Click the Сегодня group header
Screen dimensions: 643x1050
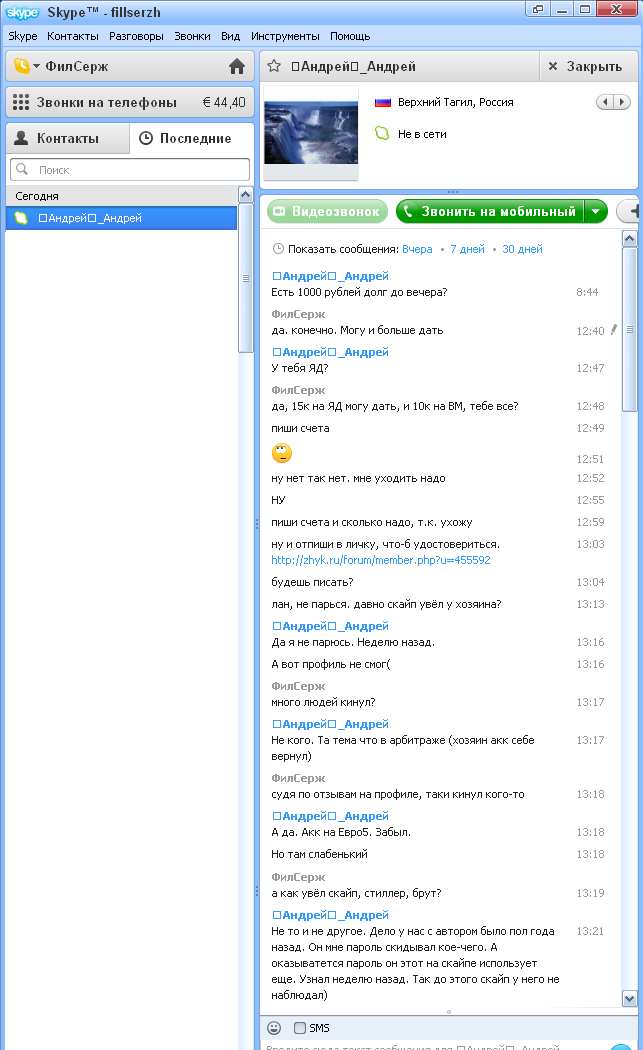121,196
